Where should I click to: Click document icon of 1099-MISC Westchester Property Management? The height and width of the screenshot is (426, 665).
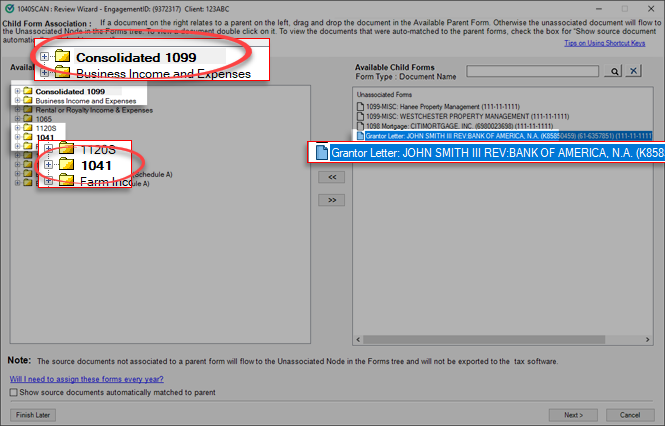click(x=360, y=116)
